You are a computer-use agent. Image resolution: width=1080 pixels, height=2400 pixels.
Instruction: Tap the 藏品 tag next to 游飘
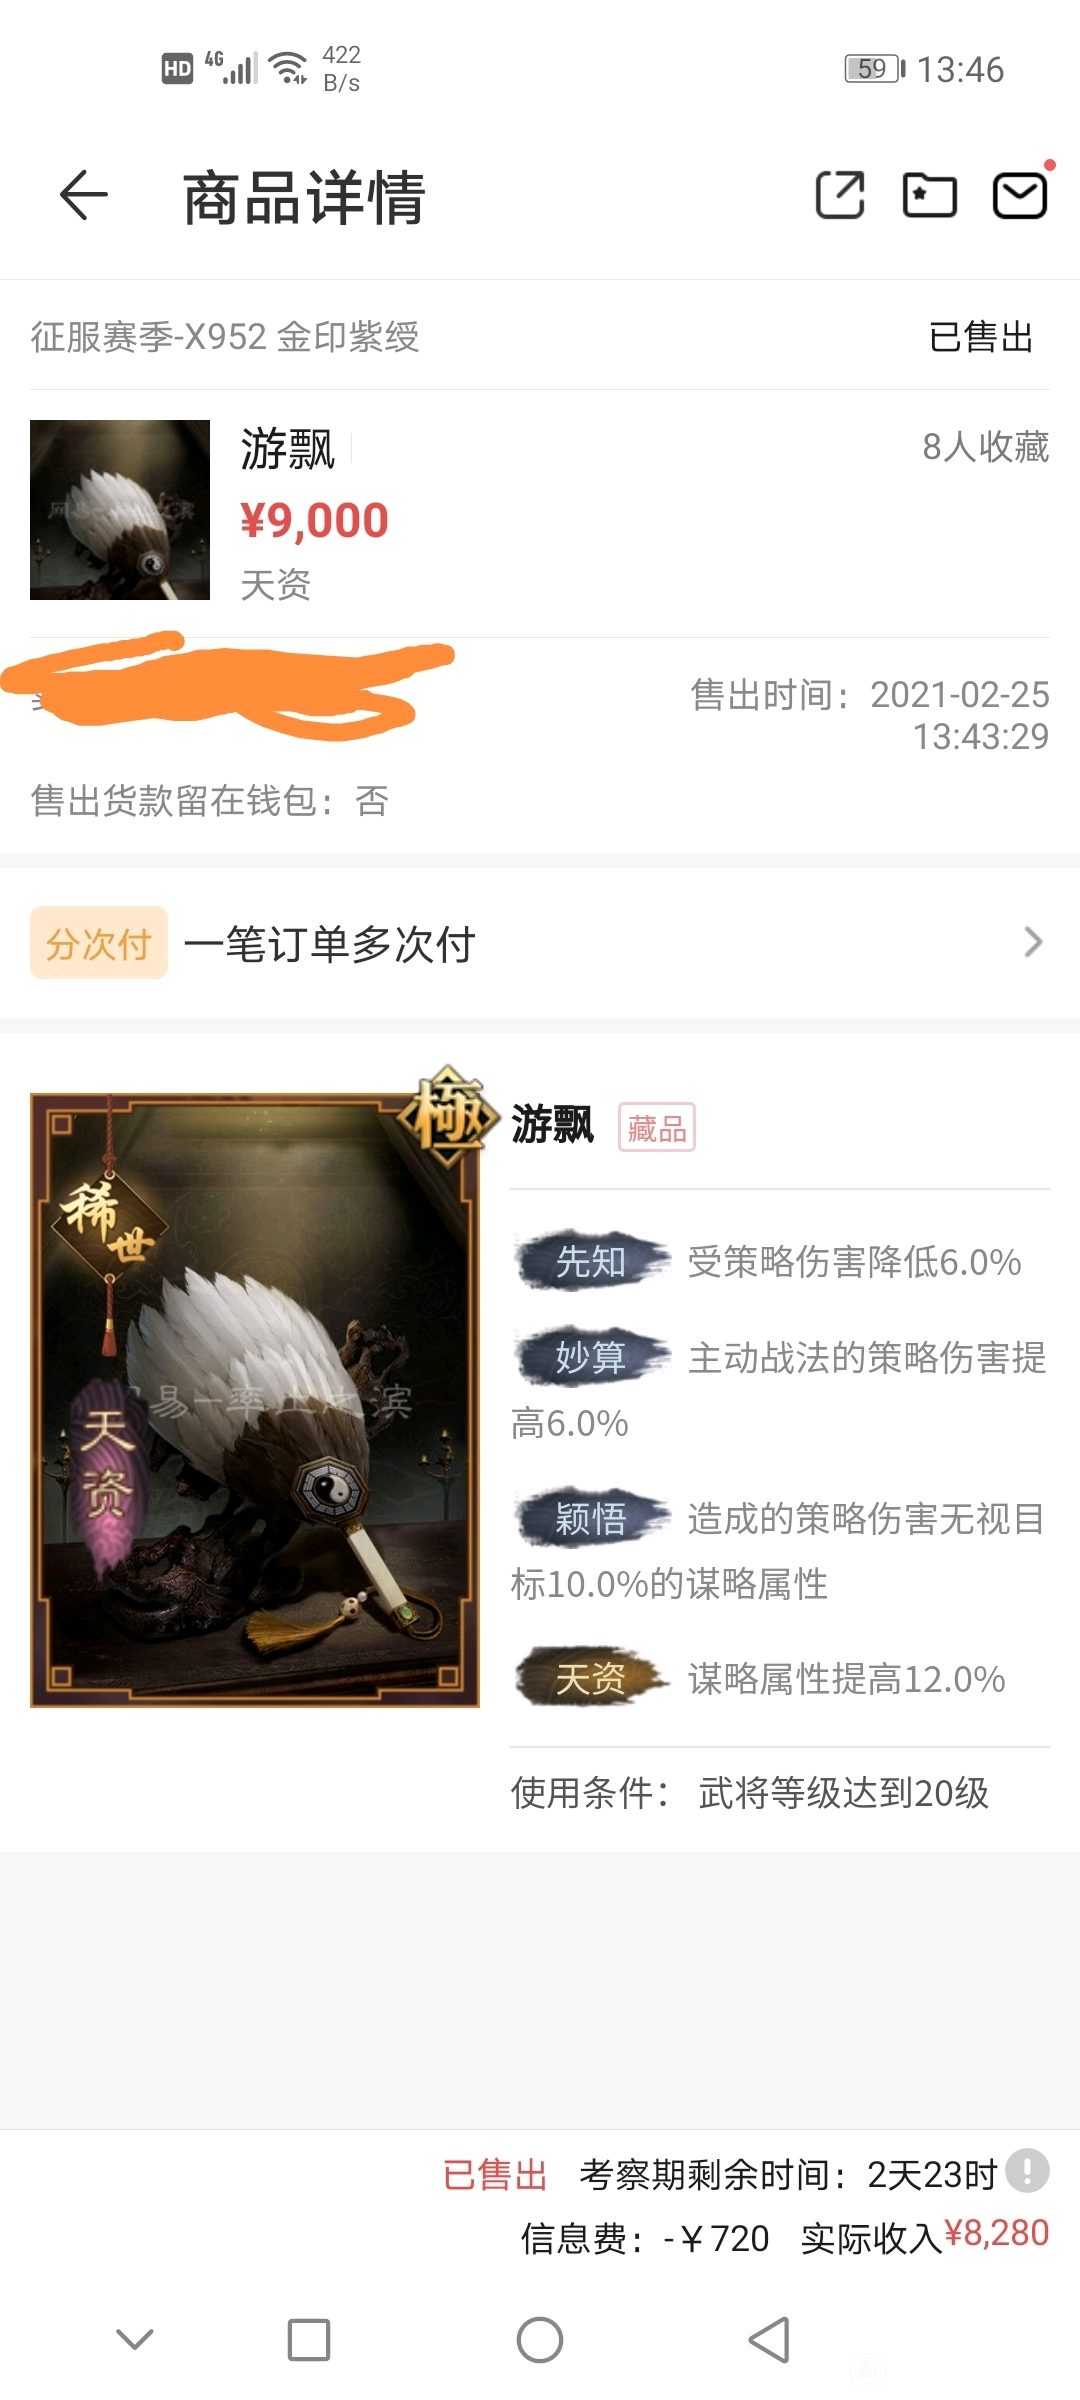click(x=657, y=1128)
